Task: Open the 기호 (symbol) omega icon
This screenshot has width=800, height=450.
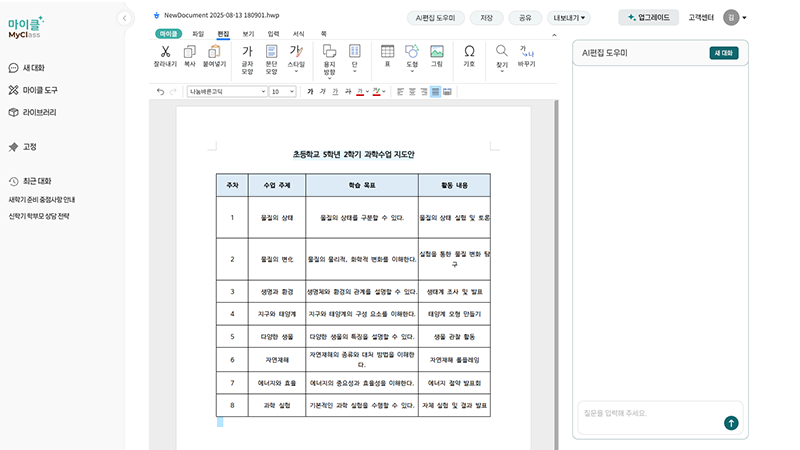Action: coord(469,52)
